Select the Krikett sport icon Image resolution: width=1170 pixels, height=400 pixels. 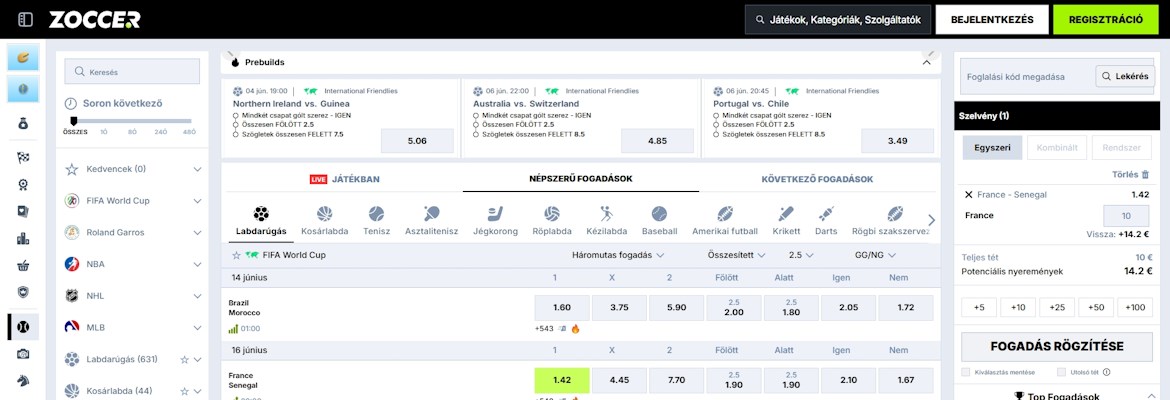click(x=786, y=214)
